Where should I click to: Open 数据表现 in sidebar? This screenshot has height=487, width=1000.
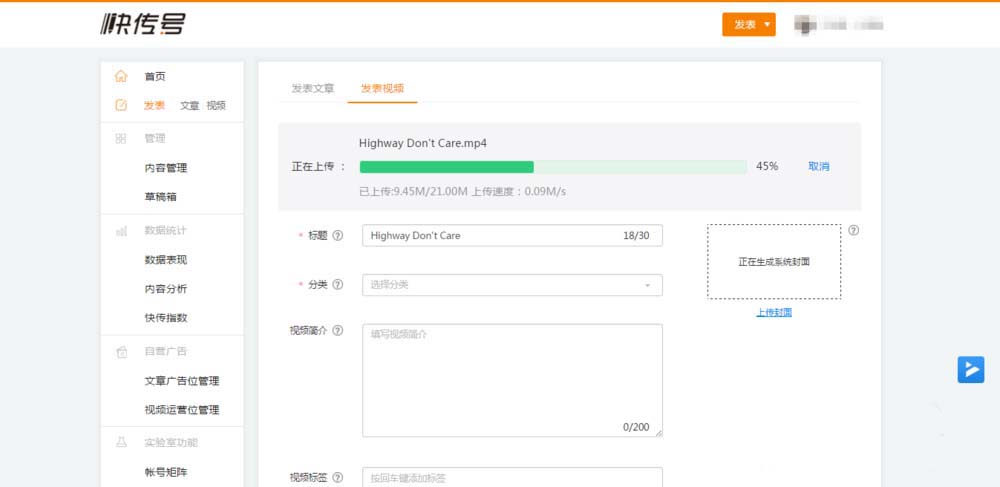(x=166, y=260)
